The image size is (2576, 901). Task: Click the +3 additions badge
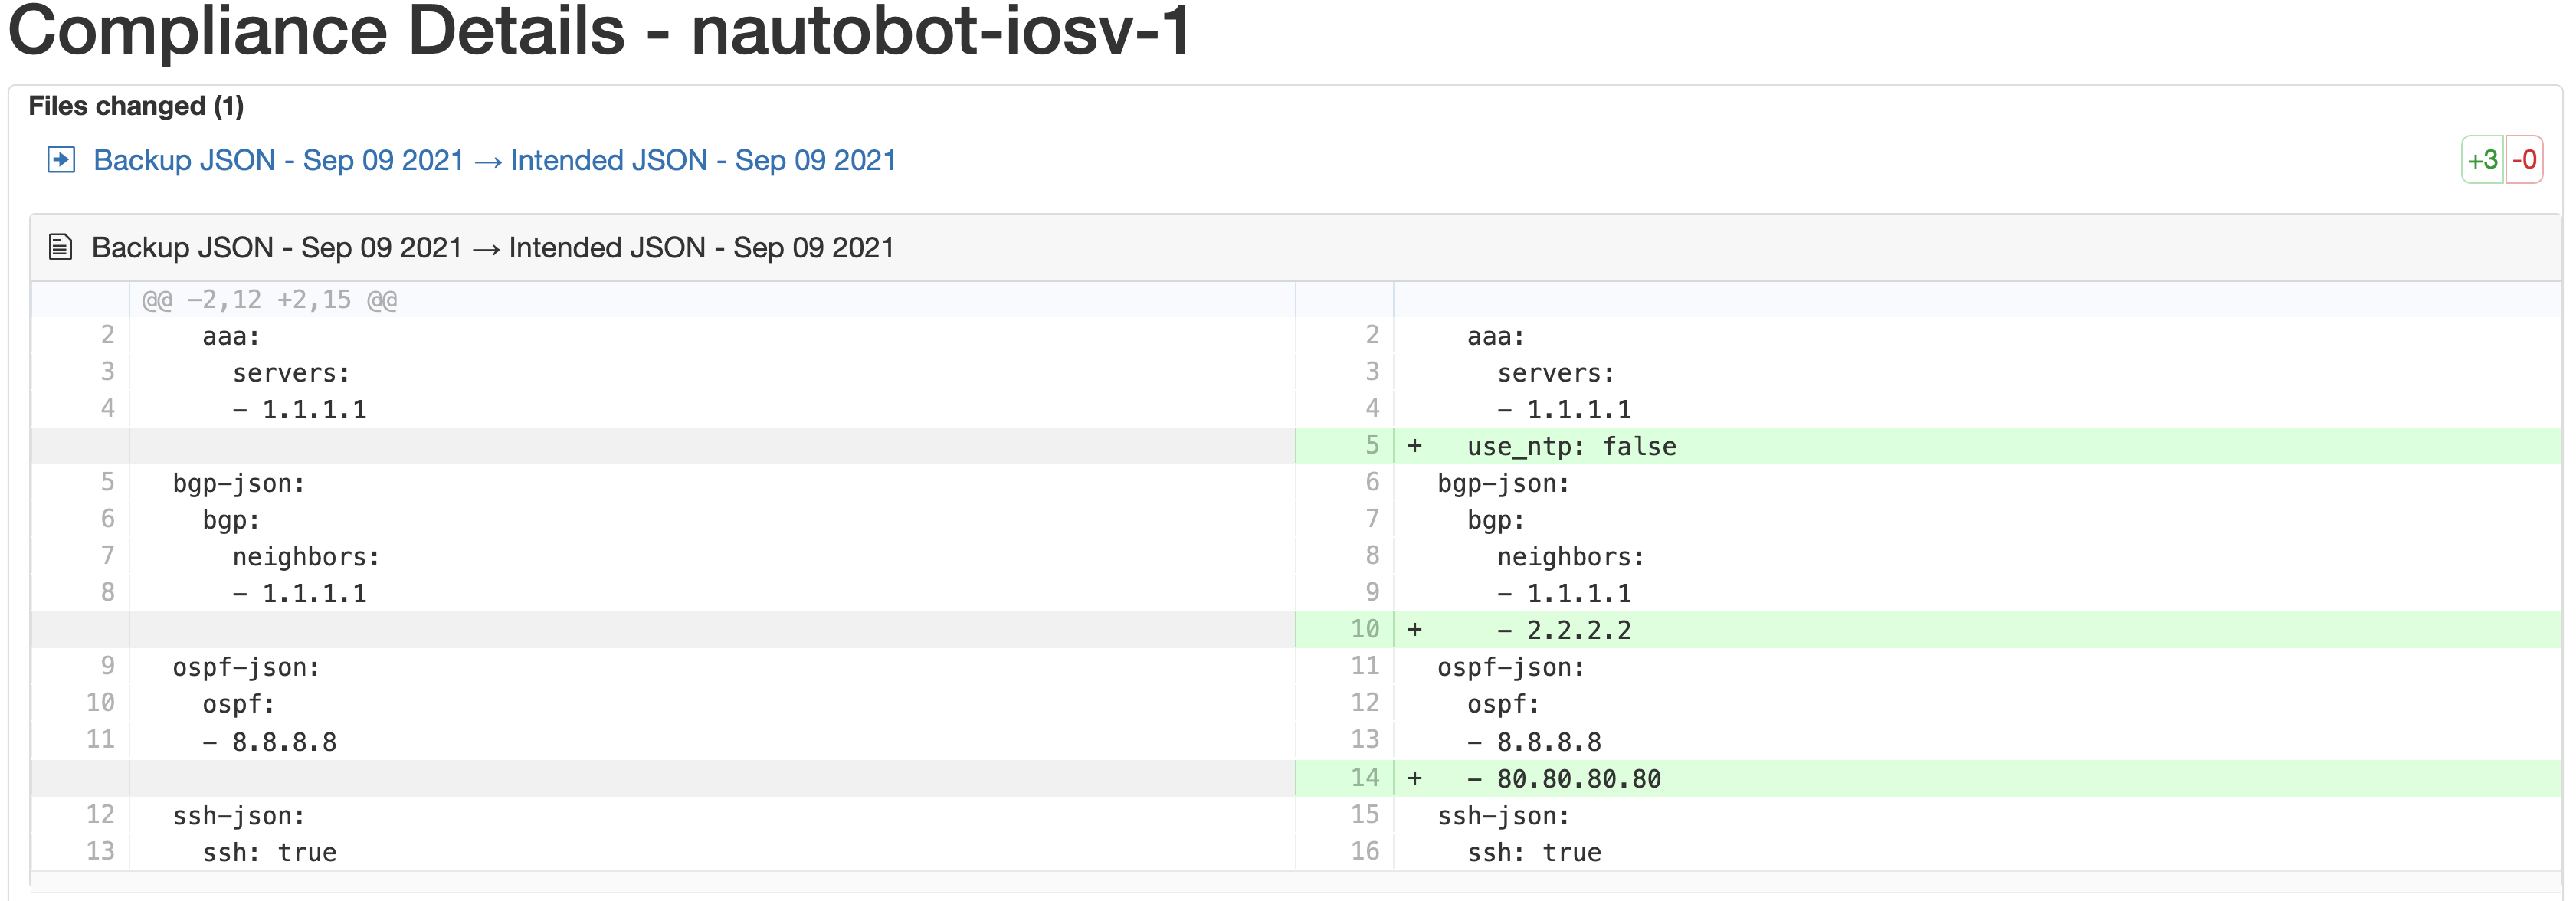pyautogui.click(x=2482, y=160)
